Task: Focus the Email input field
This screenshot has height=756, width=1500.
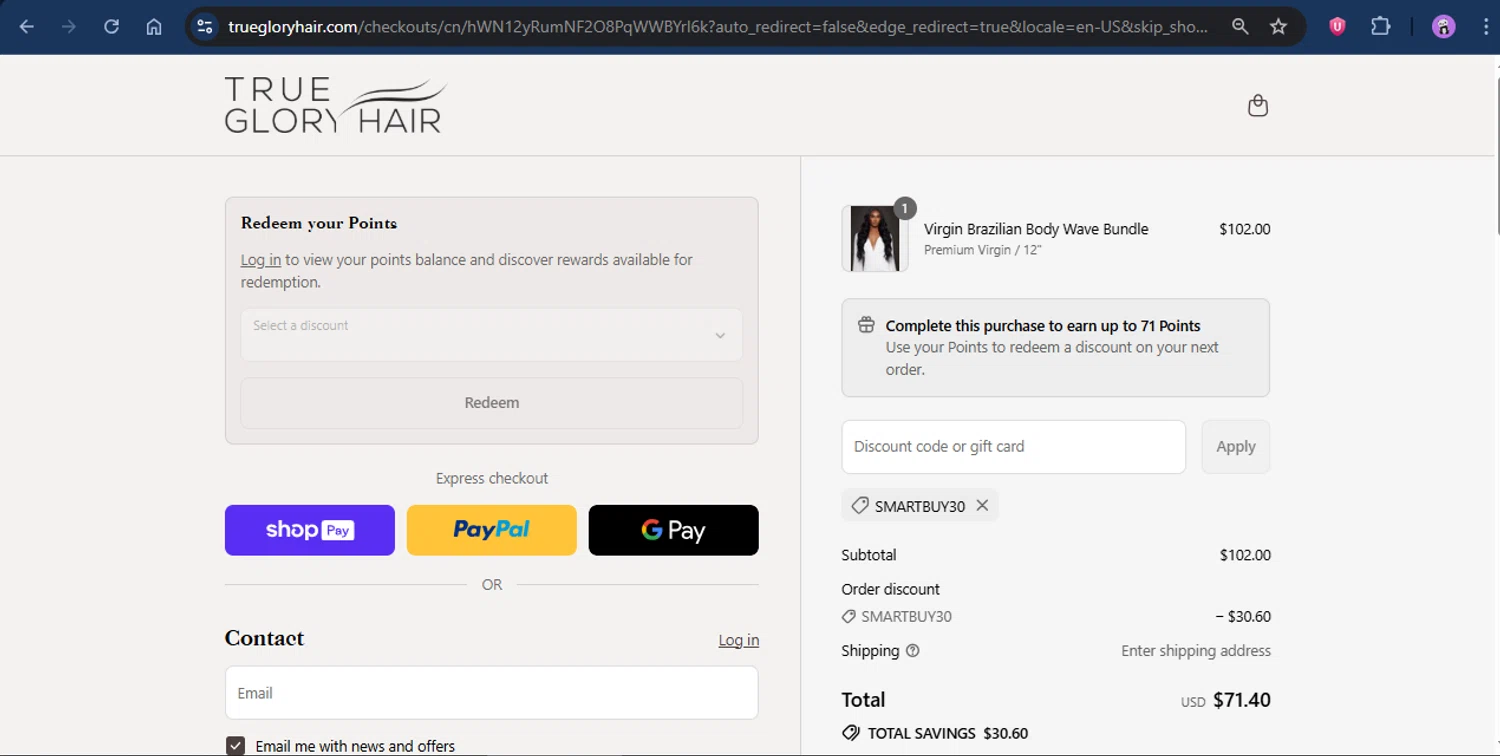Action: click(491, 693)
